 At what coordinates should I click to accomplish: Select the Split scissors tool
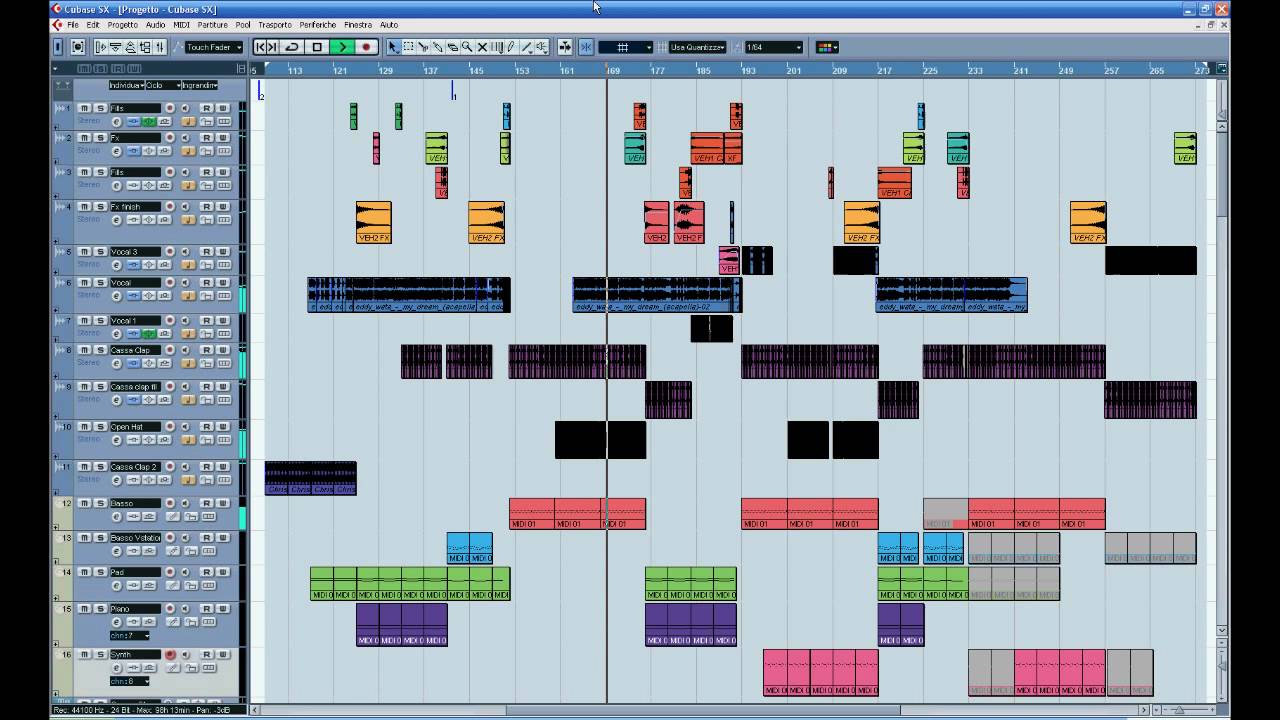pyautogui.click(x=424, y=47)
